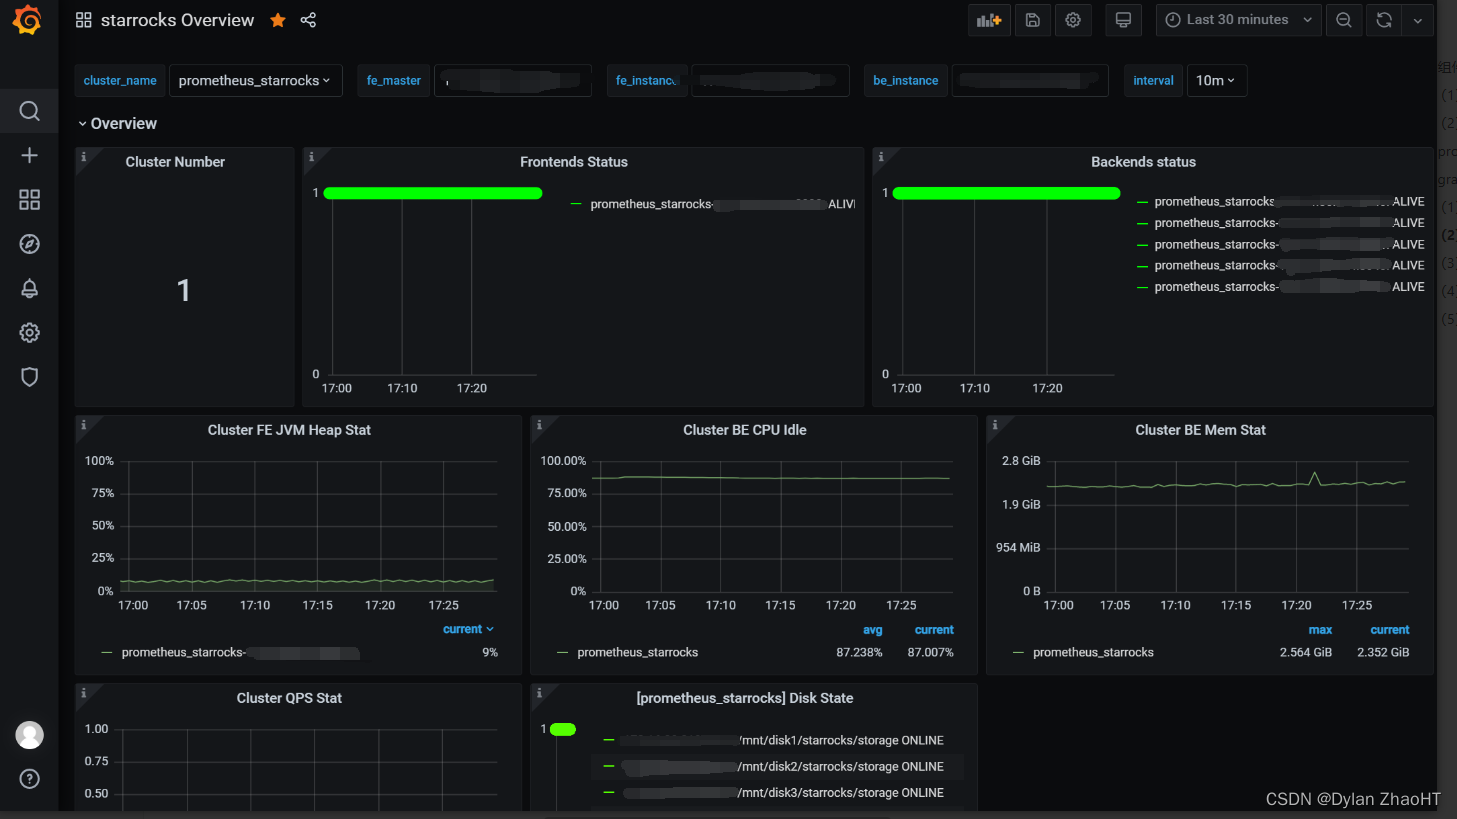
Task: Open Alerting bell icon in the sidebar
Action: tap(29, 289)
